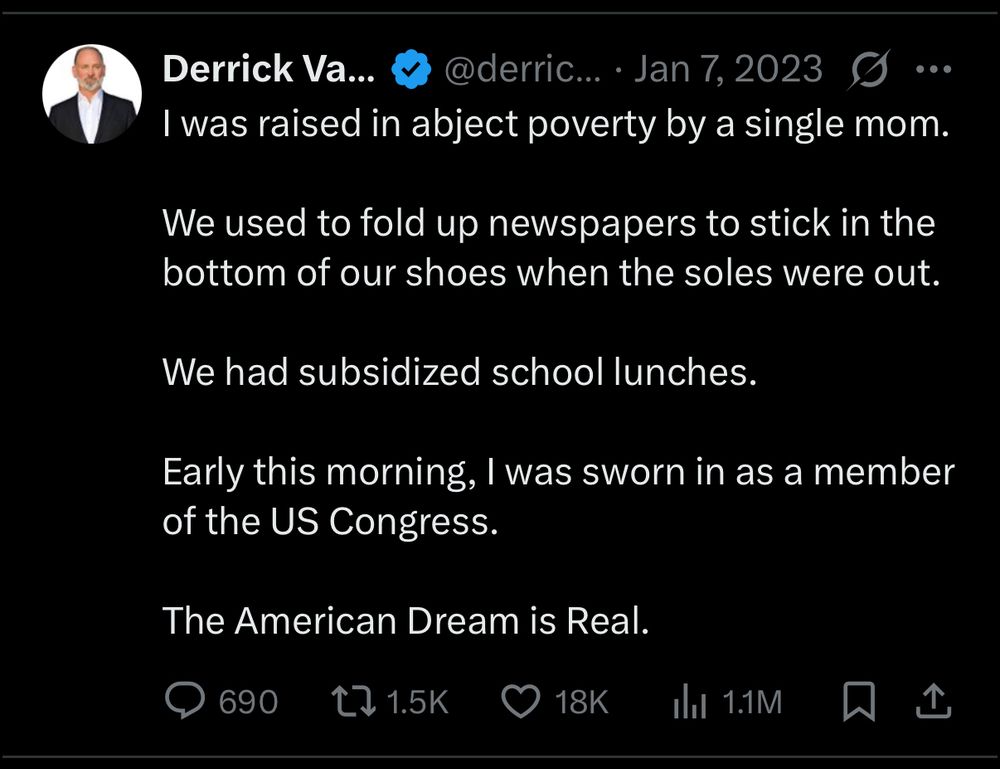Click the 690 replies count
Screen dimensions: 1000x769
[248, 702]
